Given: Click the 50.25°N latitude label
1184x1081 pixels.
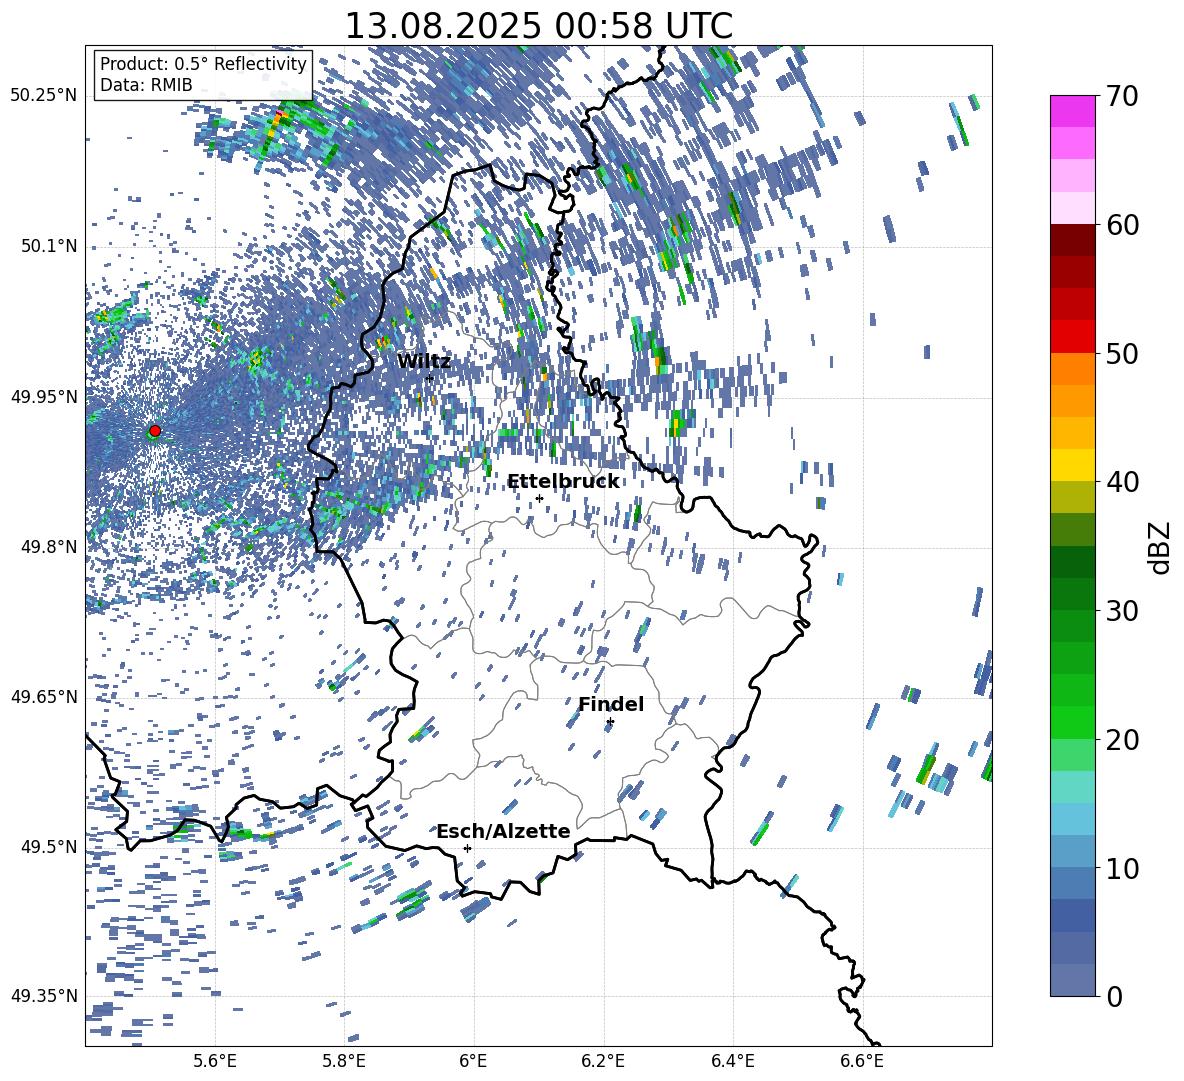Looking at the screenshot, I should coord(44,96).
